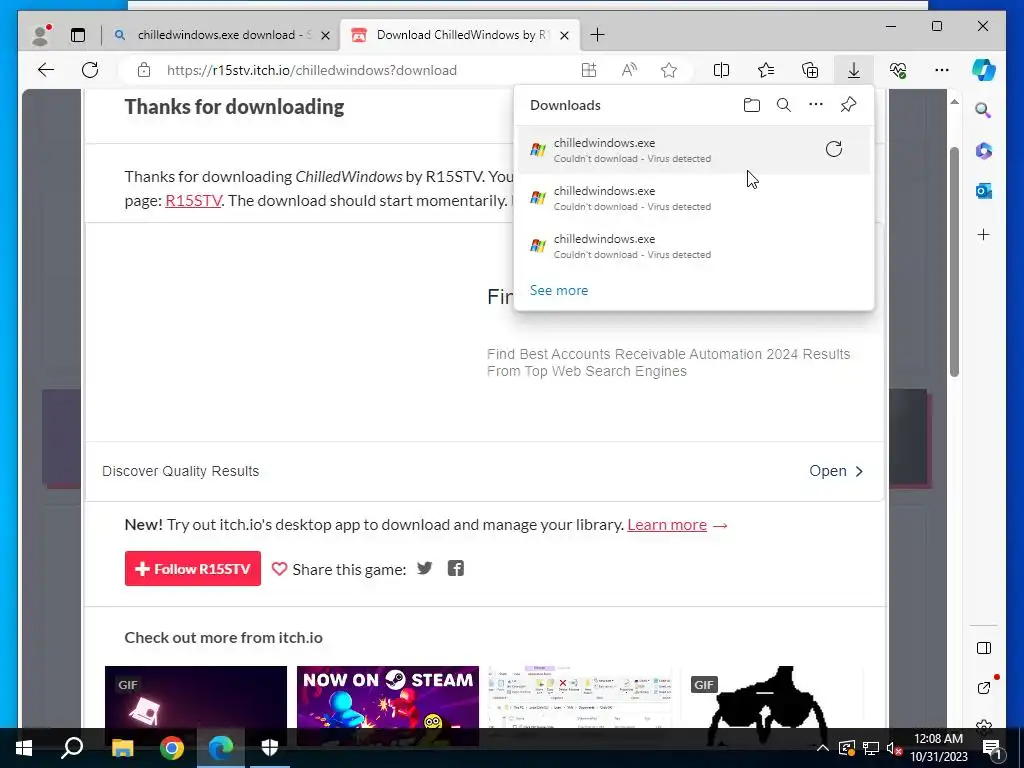Search downloads with magnifier icon
Viewport: 1024px width, 768px height.
tap(784, 105)
